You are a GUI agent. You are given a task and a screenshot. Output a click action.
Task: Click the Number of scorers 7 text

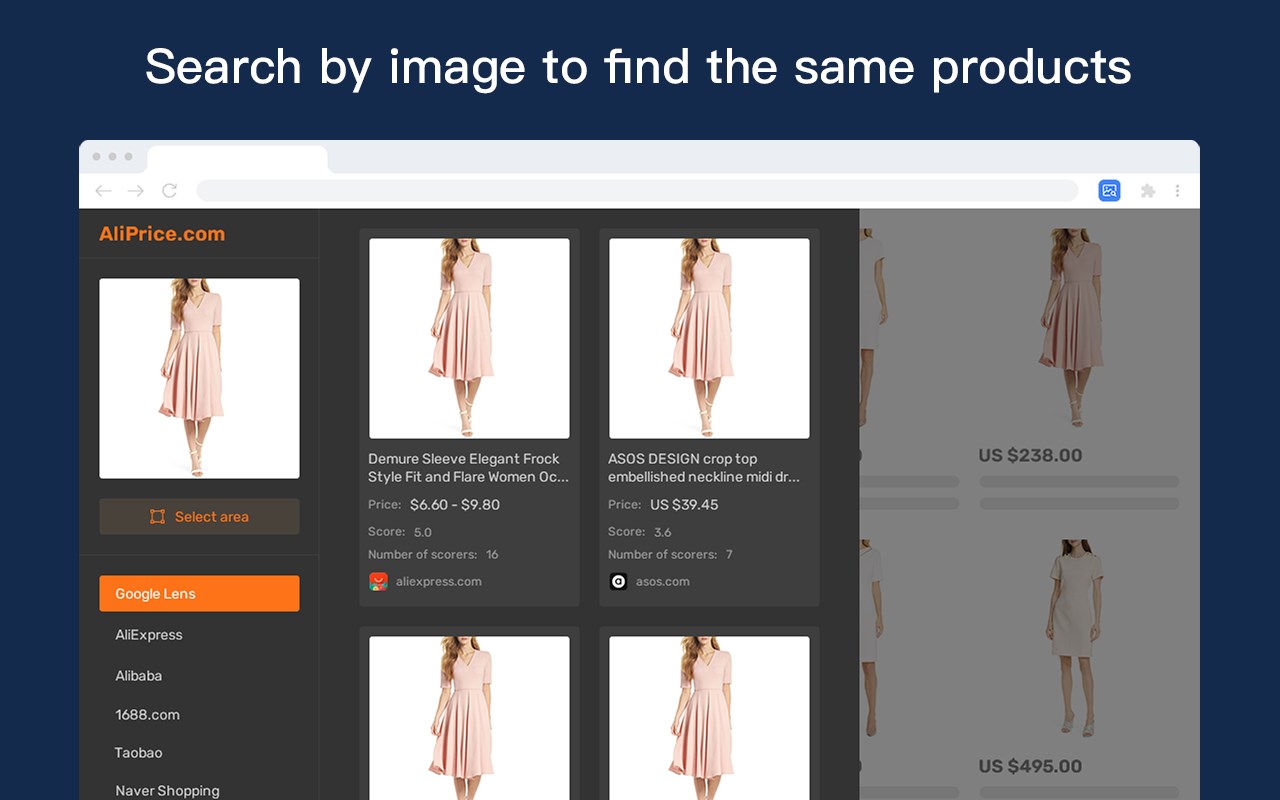(670, 554)
